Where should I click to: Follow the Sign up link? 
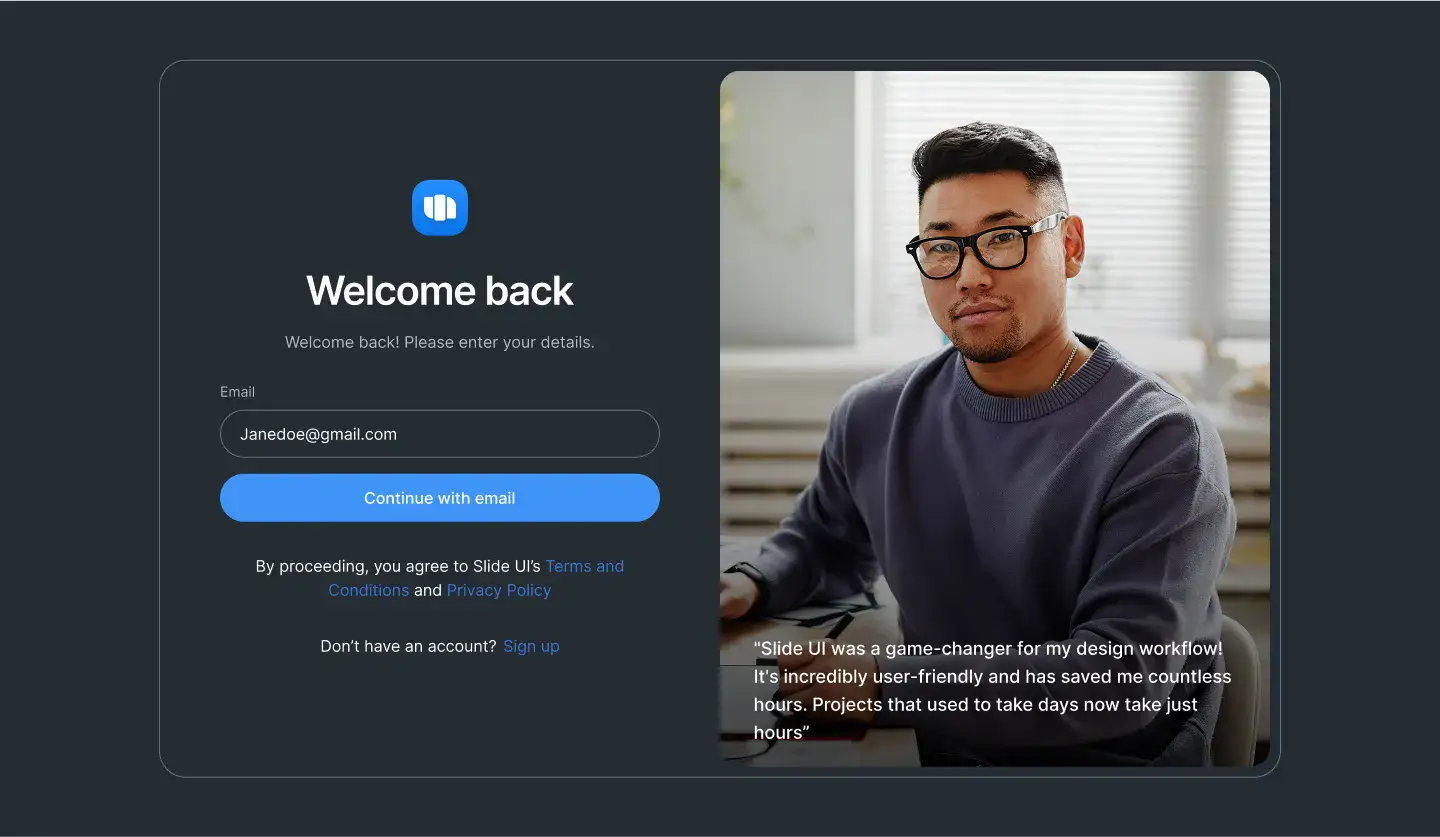(531, 646)
